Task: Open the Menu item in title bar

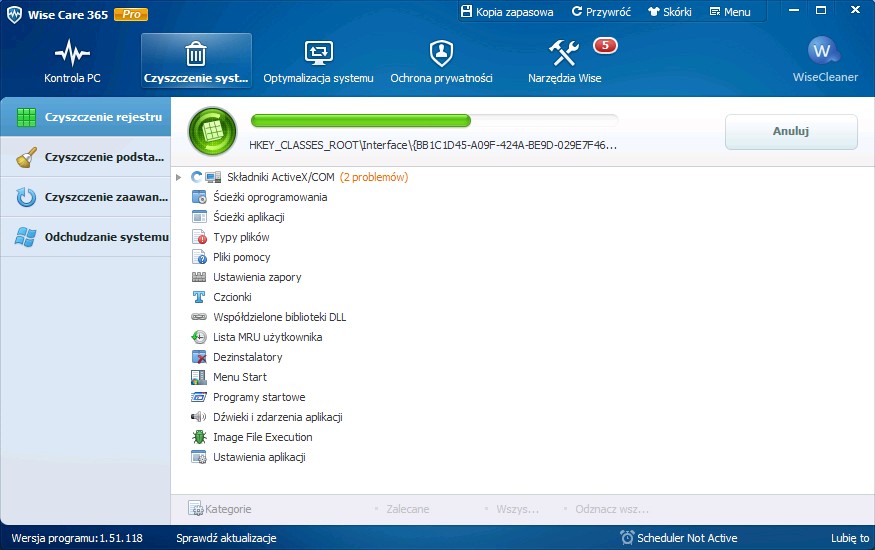Action: [730, 12]
